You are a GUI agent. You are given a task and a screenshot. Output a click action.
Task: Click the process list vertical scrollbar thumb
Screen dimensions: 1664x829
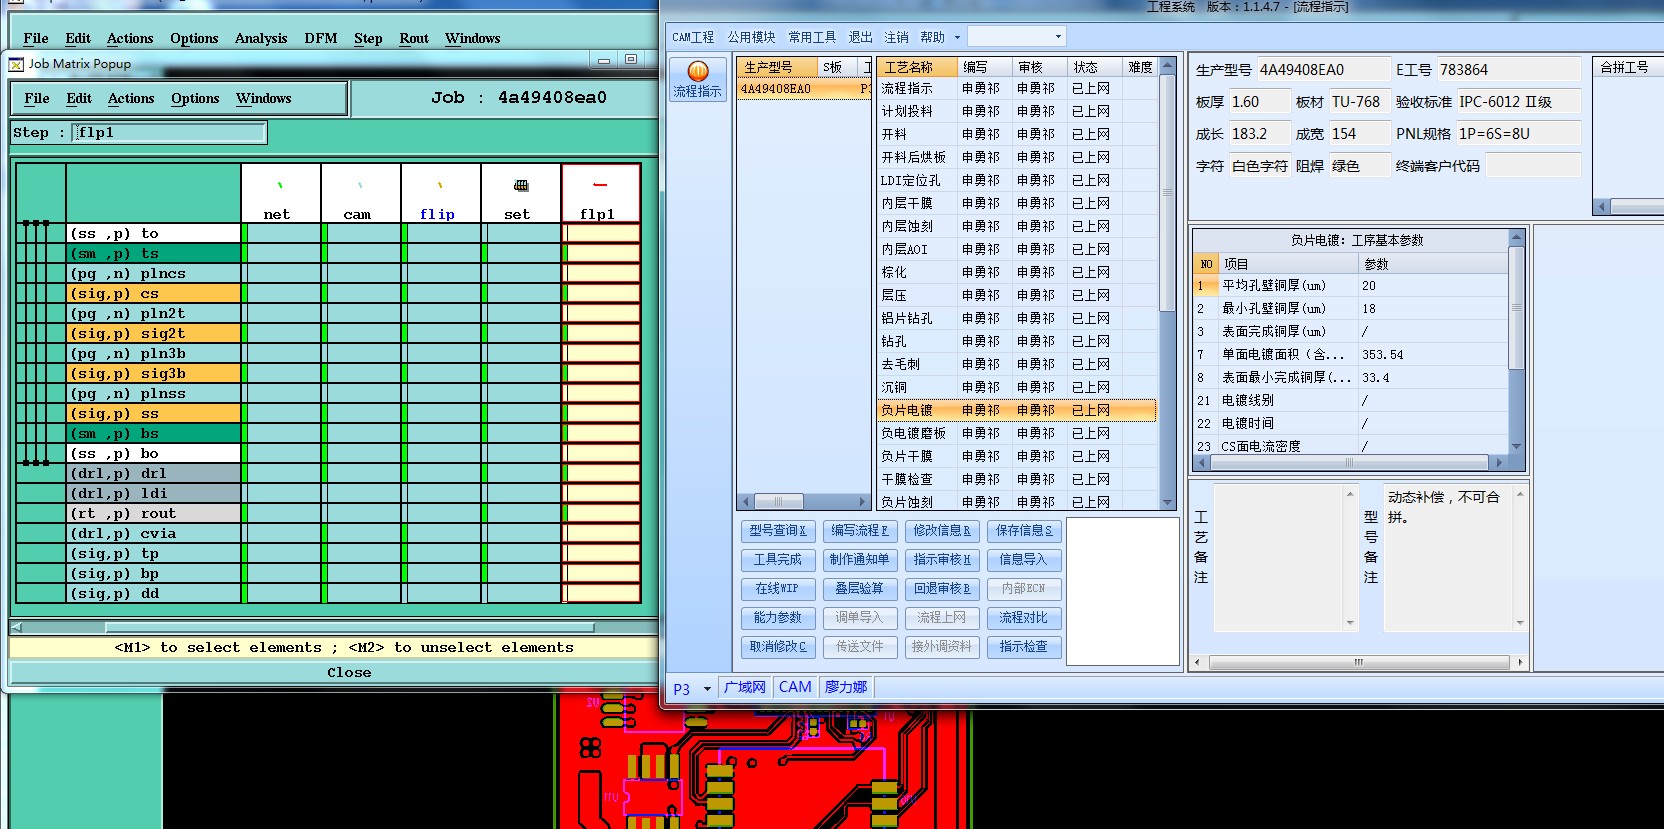[1167, 194]
